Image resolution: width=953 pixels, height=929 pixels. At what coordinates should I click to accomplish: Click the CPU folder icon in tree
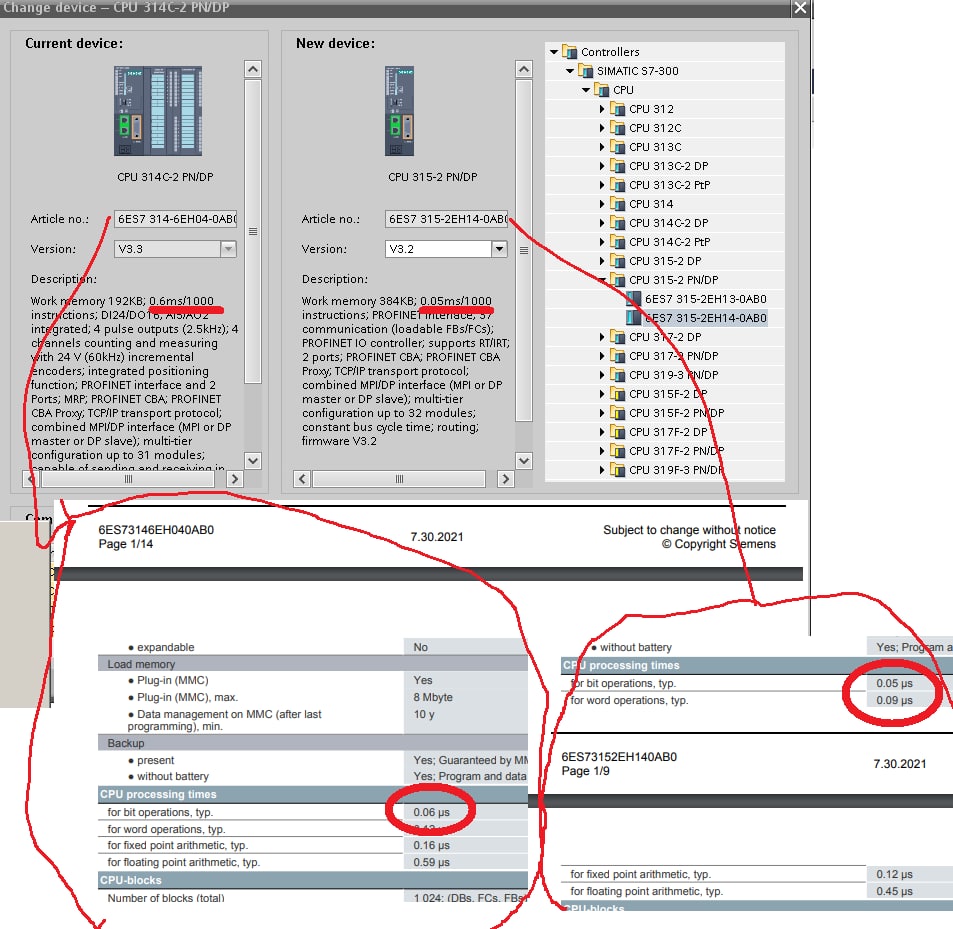[x=602, y=90]
